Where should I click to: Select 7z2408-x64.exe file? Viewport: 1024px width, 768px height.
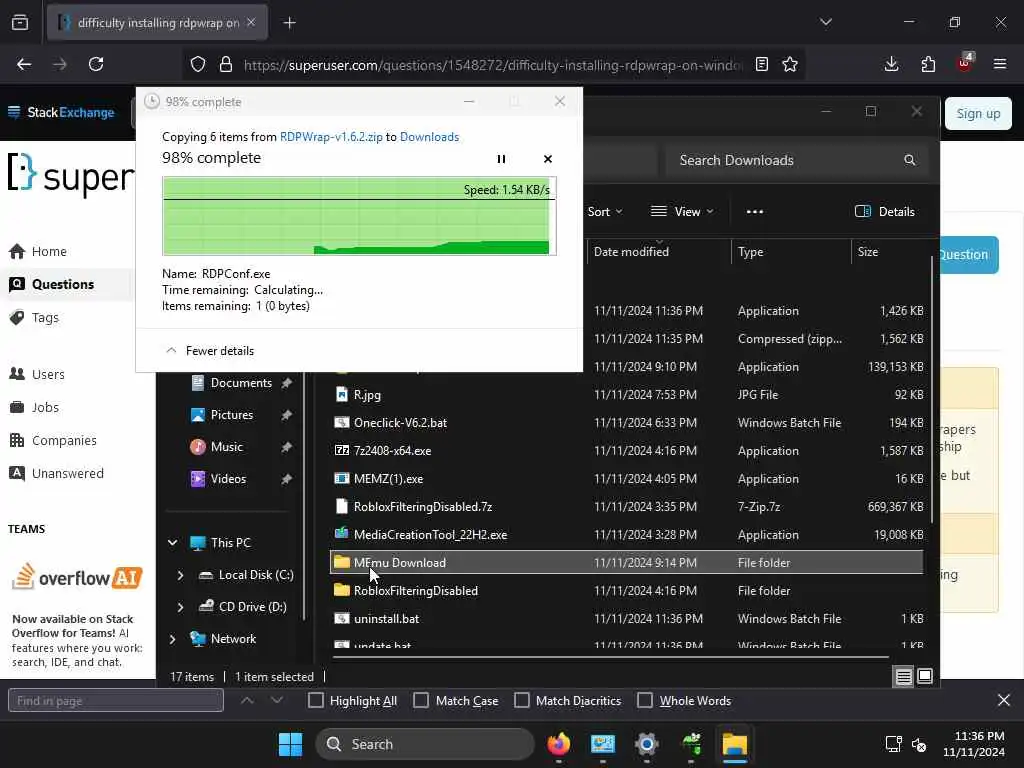[x=627, y=451]
